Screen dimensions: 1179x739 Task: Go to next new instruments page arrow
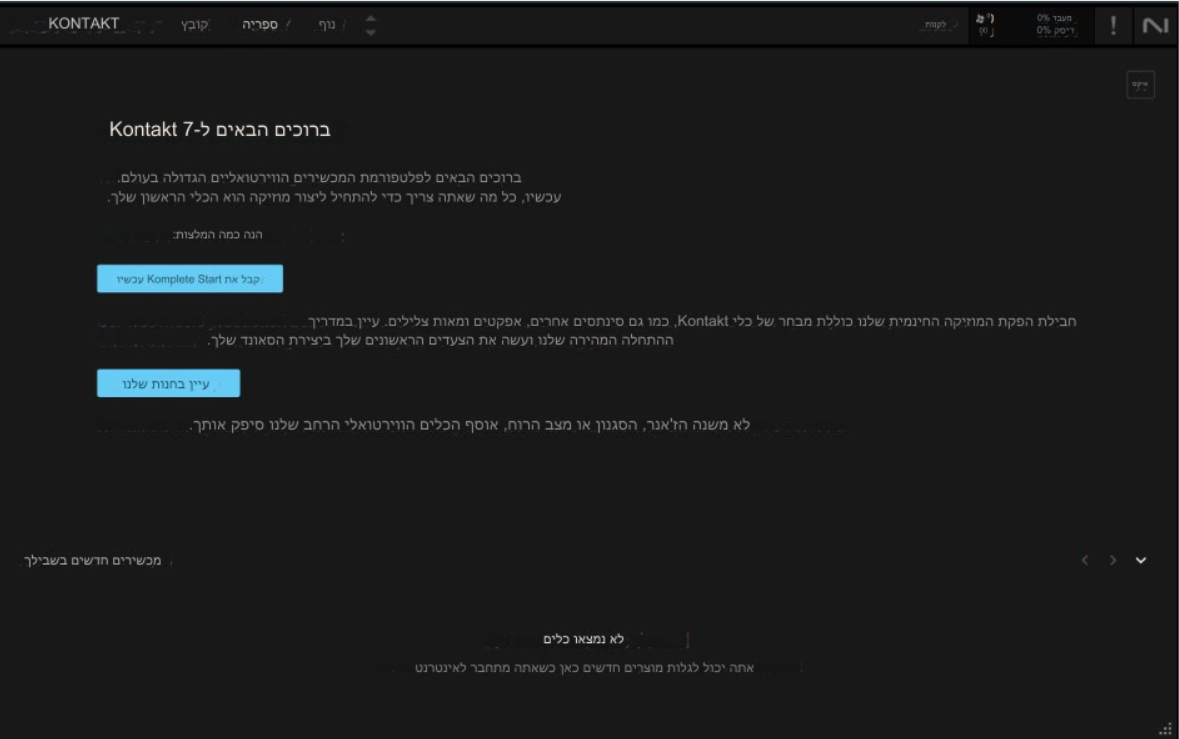pos(1113,560)
